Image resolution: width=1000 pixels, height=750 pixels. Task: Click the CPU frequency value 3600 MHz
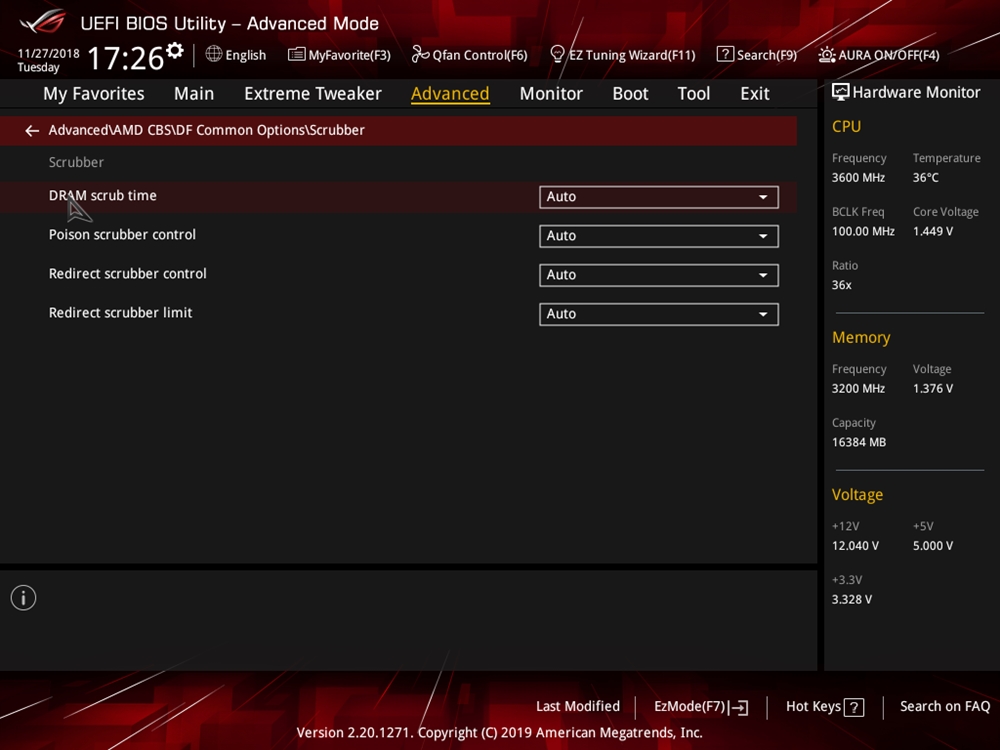(x=858, y=178)
